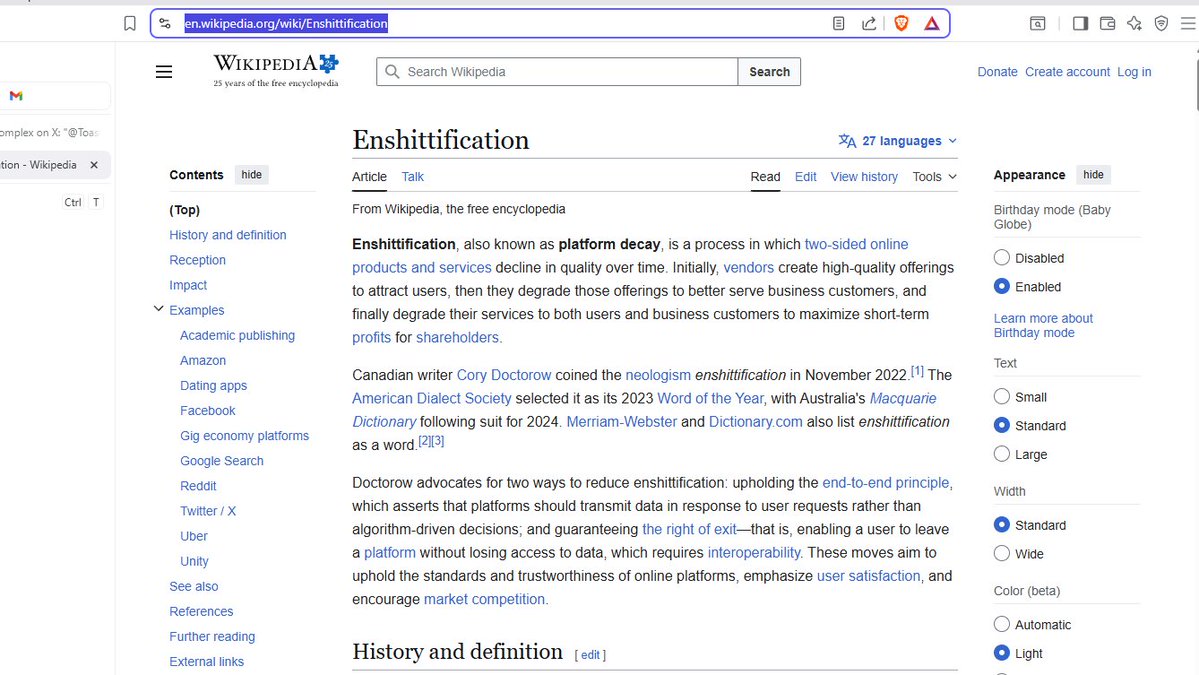1199x675 pixels.
Task: Open the tab search icon
Action: tap(1038, 24)
